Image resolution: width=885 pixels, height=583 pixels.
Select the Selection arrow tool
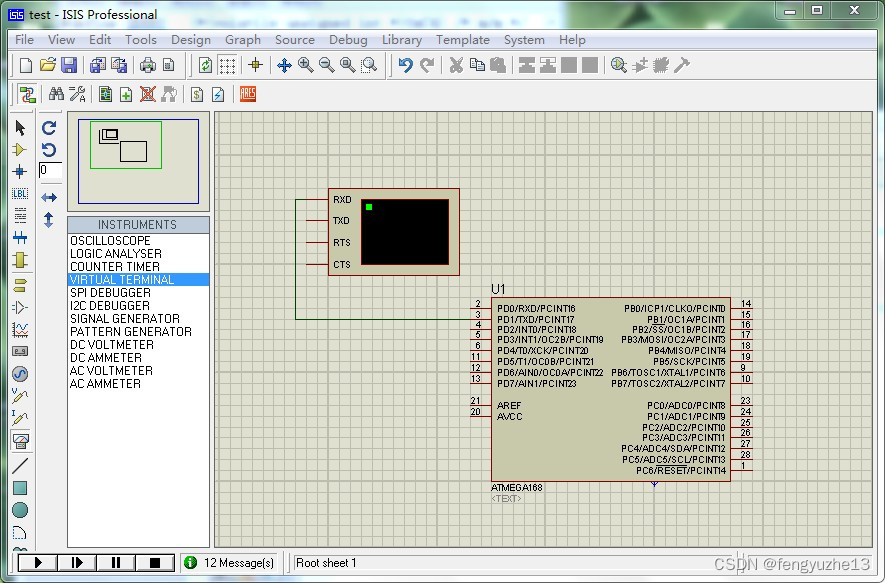pyautogui.click(x=20, y=128)
